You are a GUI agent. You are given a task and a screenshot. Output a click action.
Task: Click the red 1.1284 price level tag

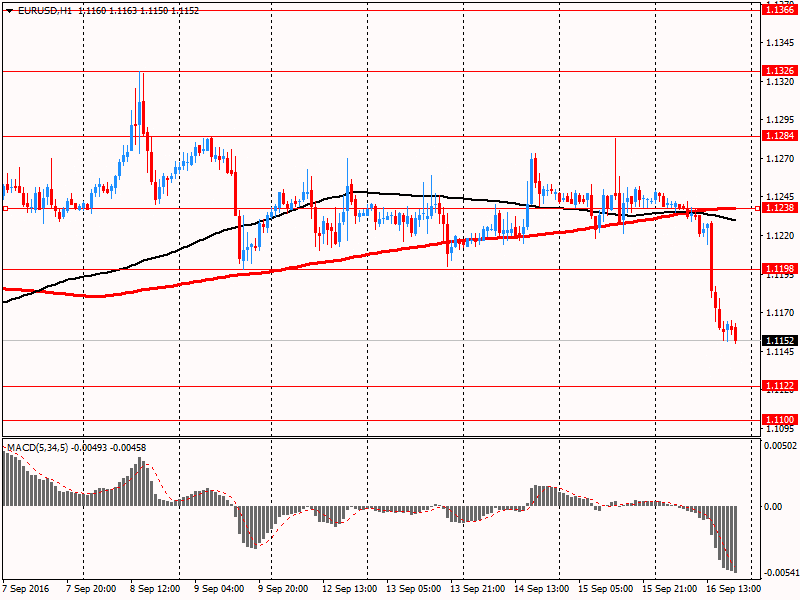pos(778,135)
